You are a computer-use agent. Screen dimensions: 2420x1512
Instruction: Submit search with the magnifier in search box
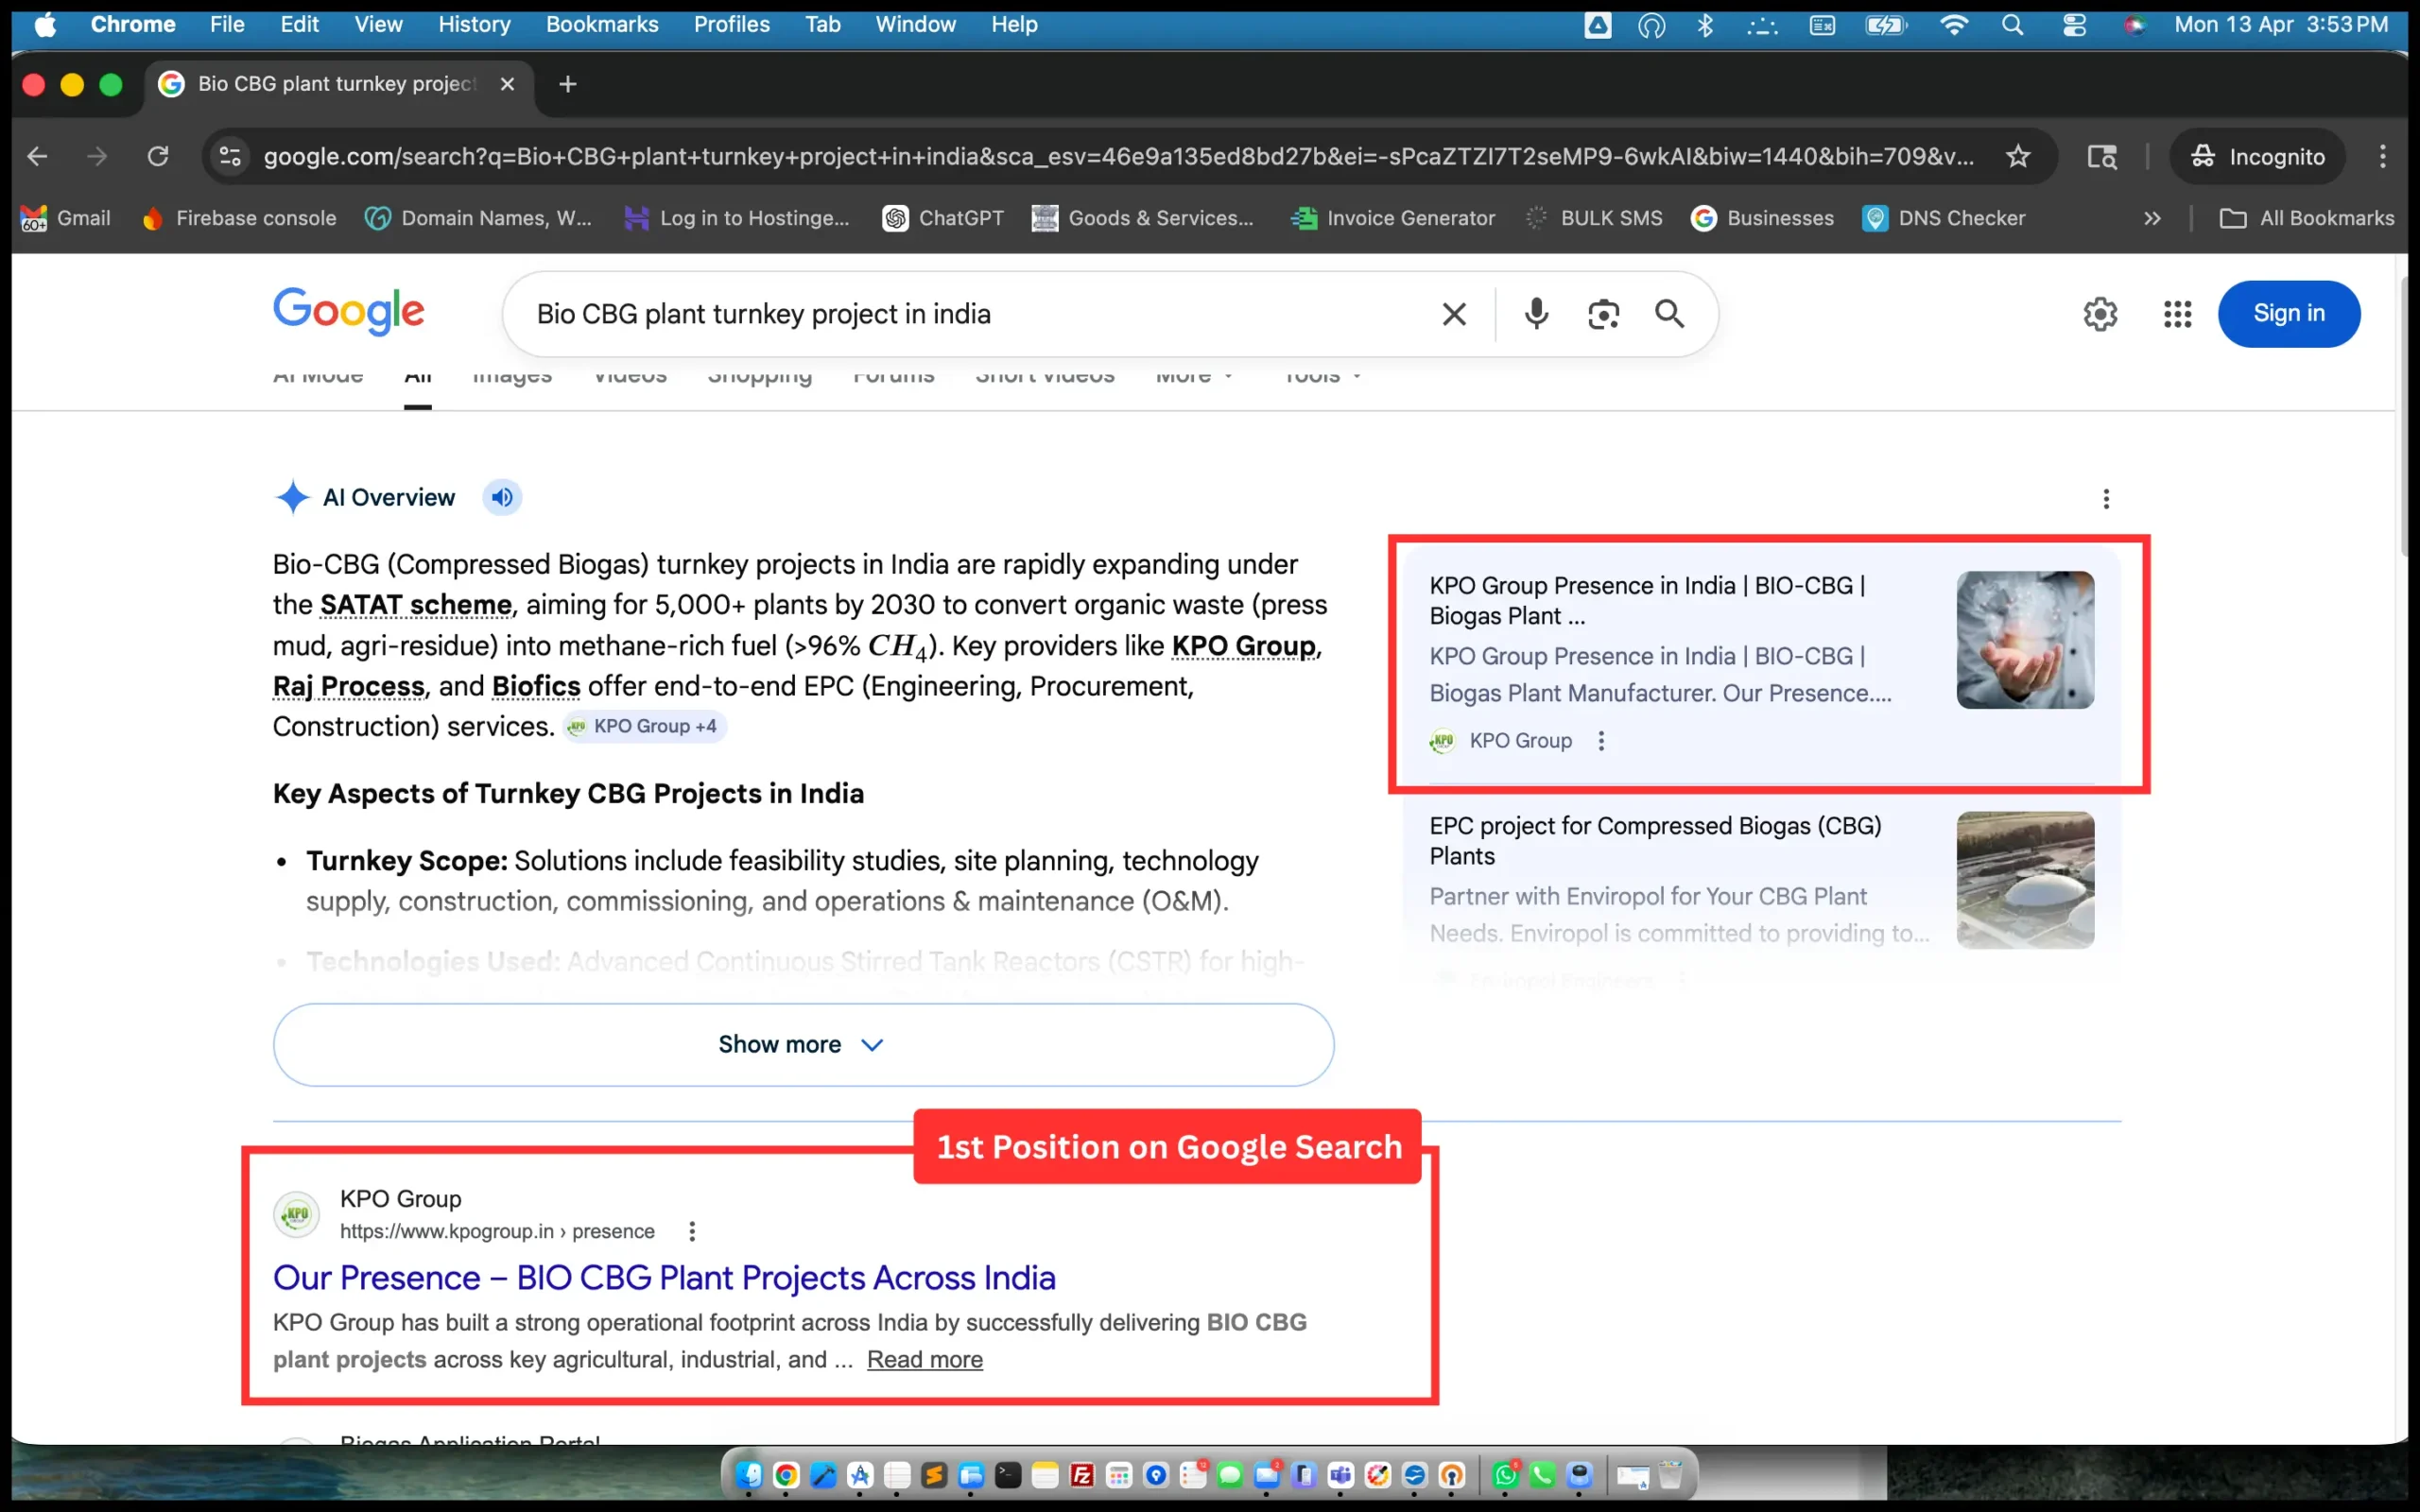click(x=1669, y=314)
